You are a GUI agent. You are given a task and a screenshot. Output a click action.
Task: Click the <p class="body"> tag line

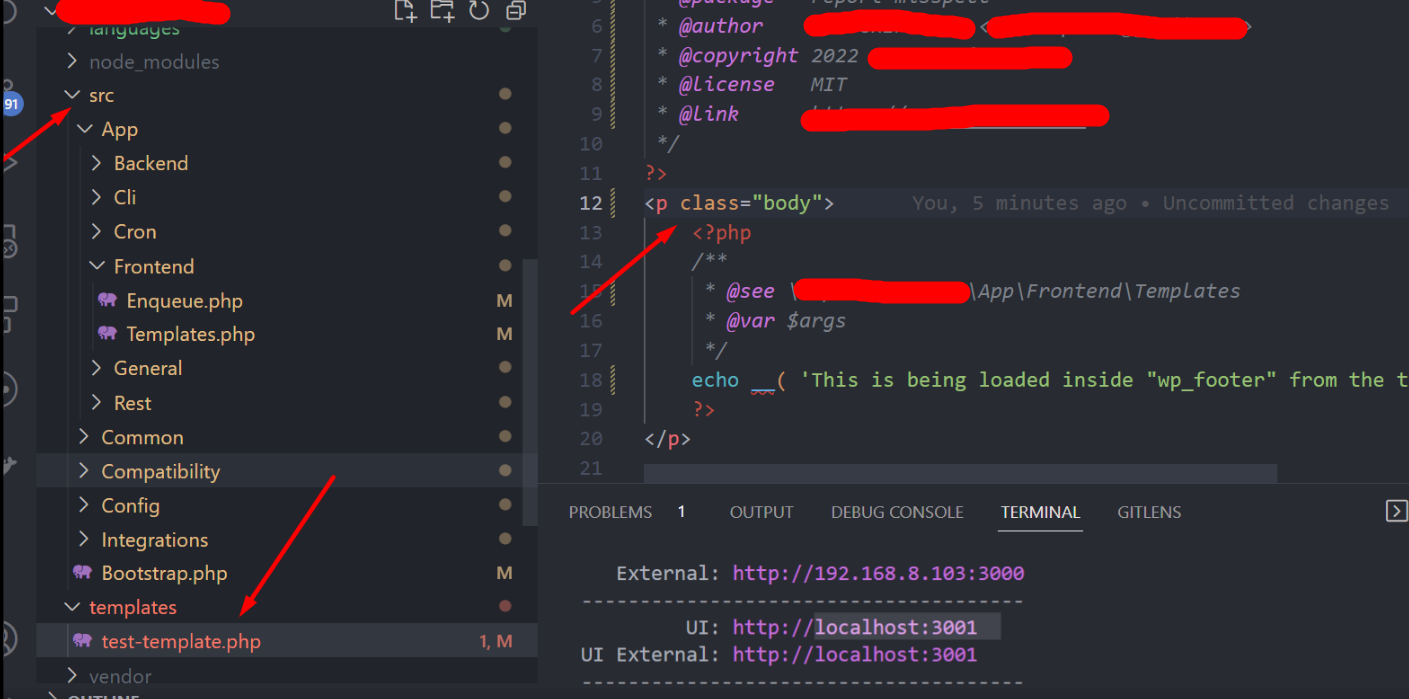[x=740, y=203]
